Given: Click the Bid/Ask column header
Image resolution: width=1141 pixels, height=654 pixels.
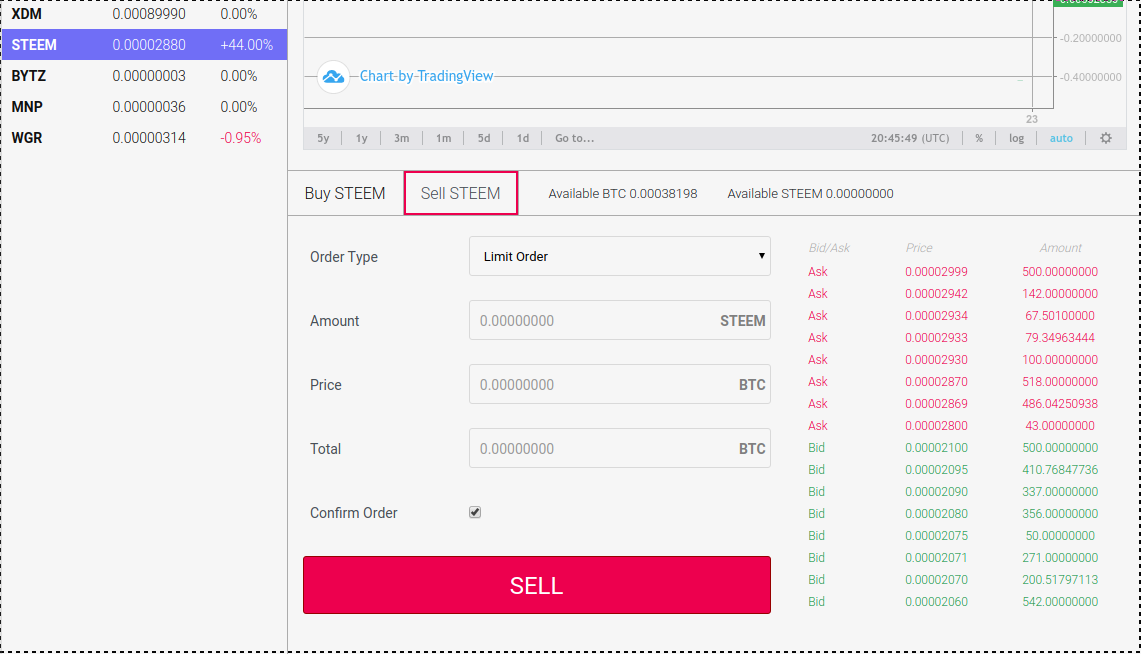Looking at the screenshot, I should click(x=830, y=248).
